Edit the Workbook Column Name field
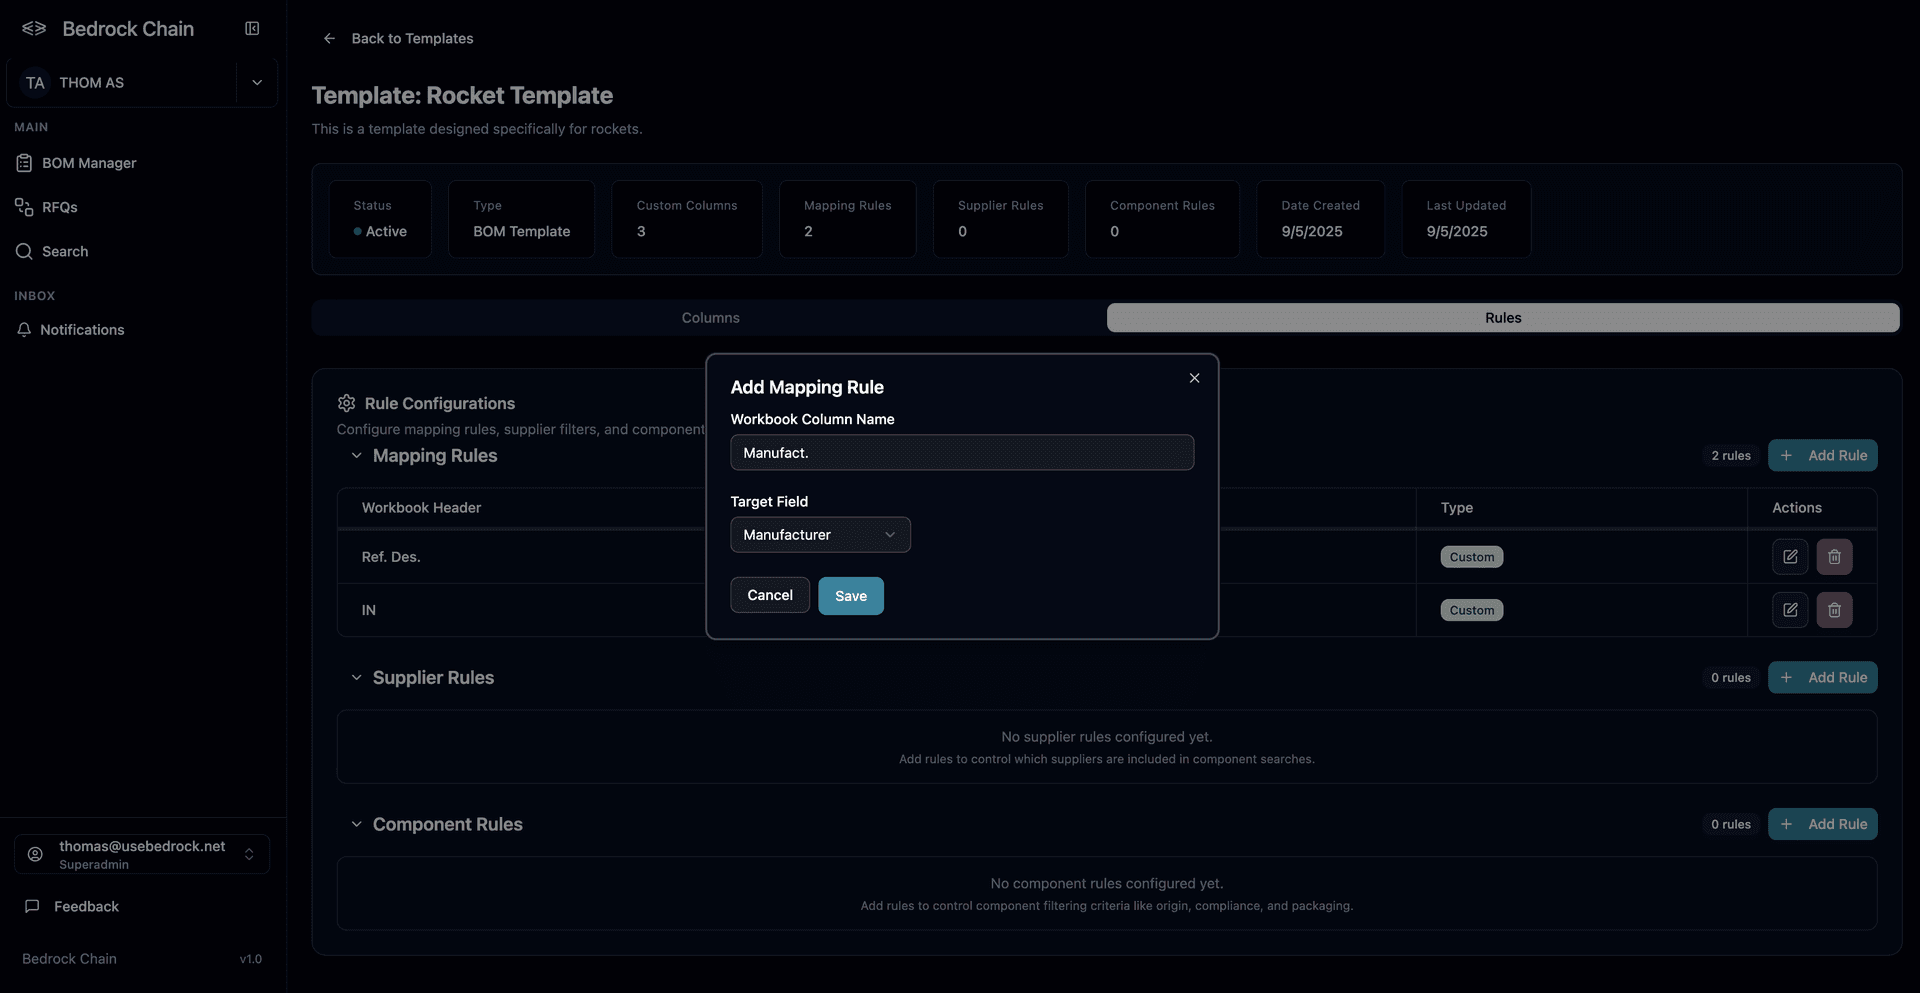Viewport: 1920px width, 993px height. tap(961, 452)
